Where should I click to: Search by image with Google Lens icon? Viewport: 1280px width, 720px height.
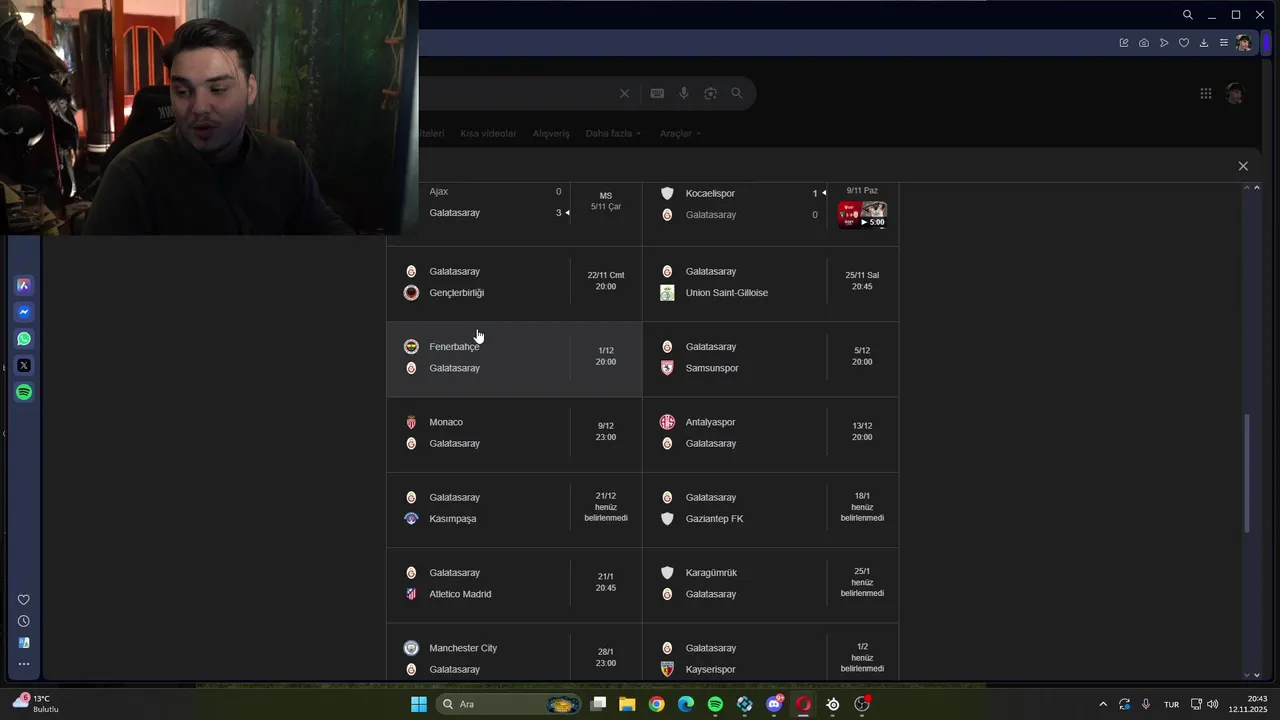710,93
